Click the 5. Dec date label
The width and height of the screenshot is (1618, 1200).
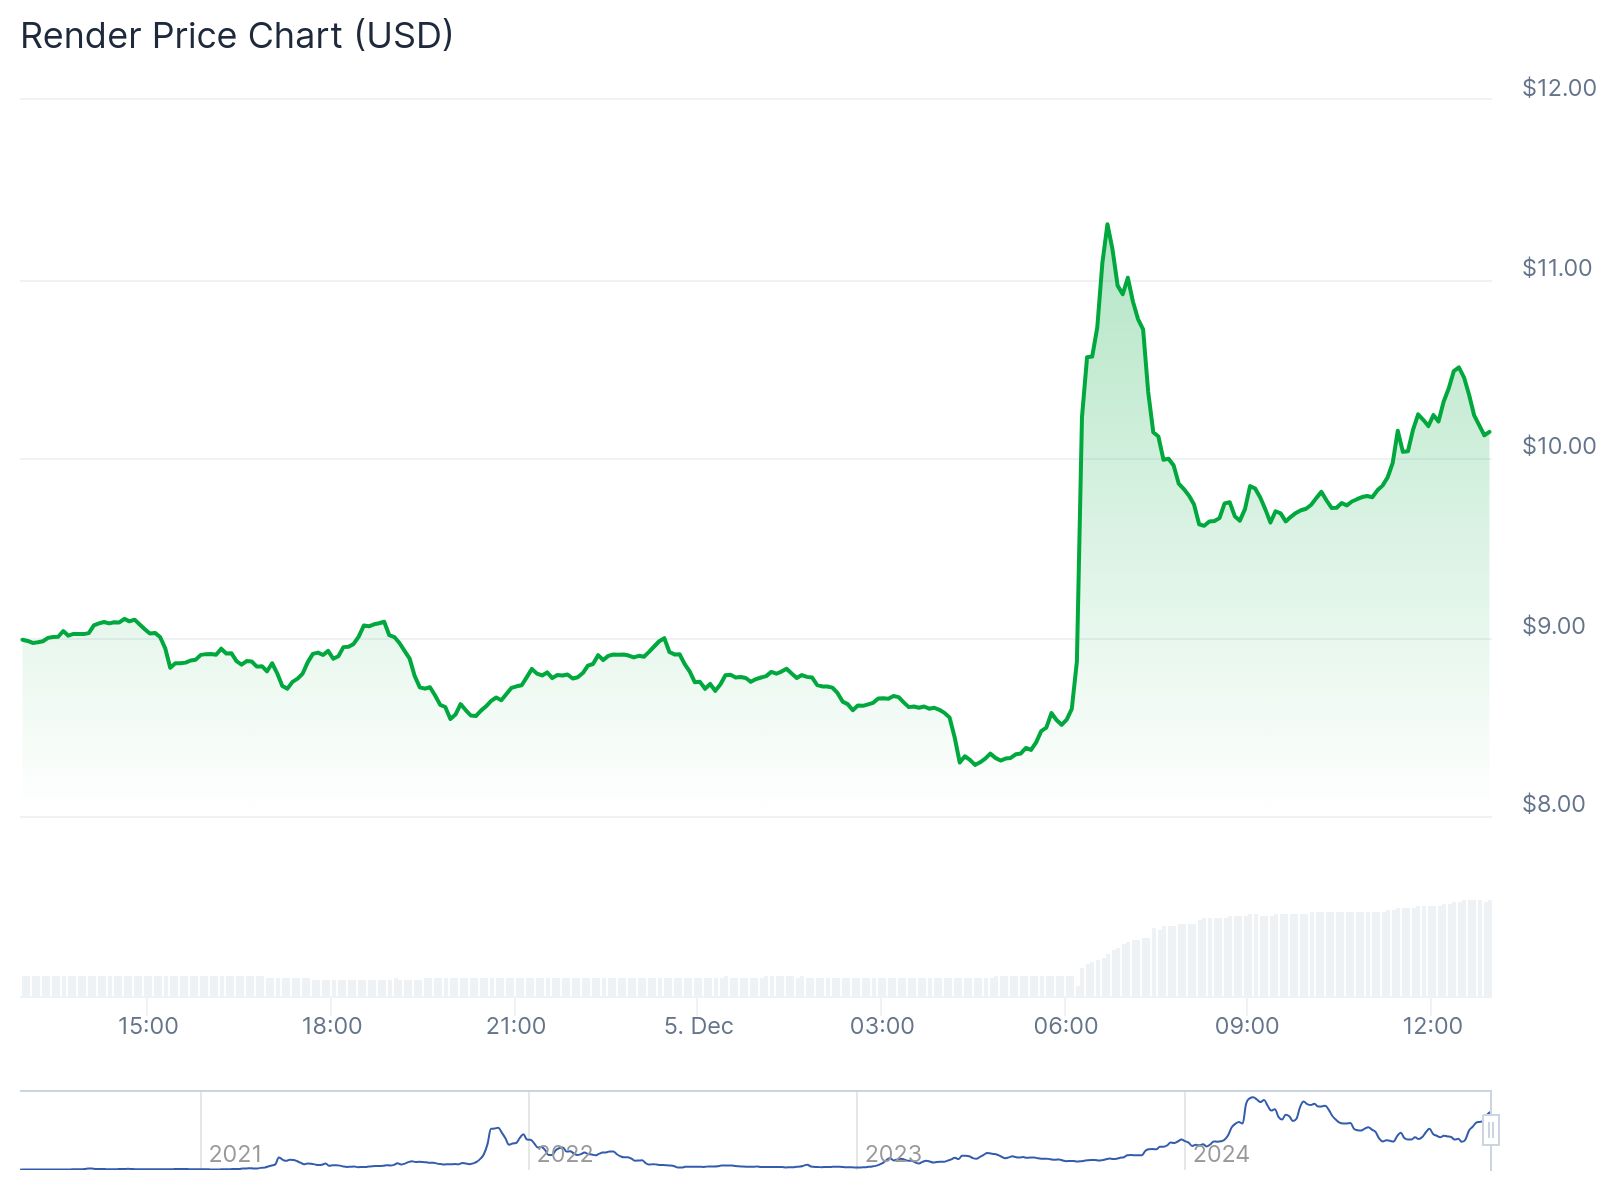point(699,1026)
